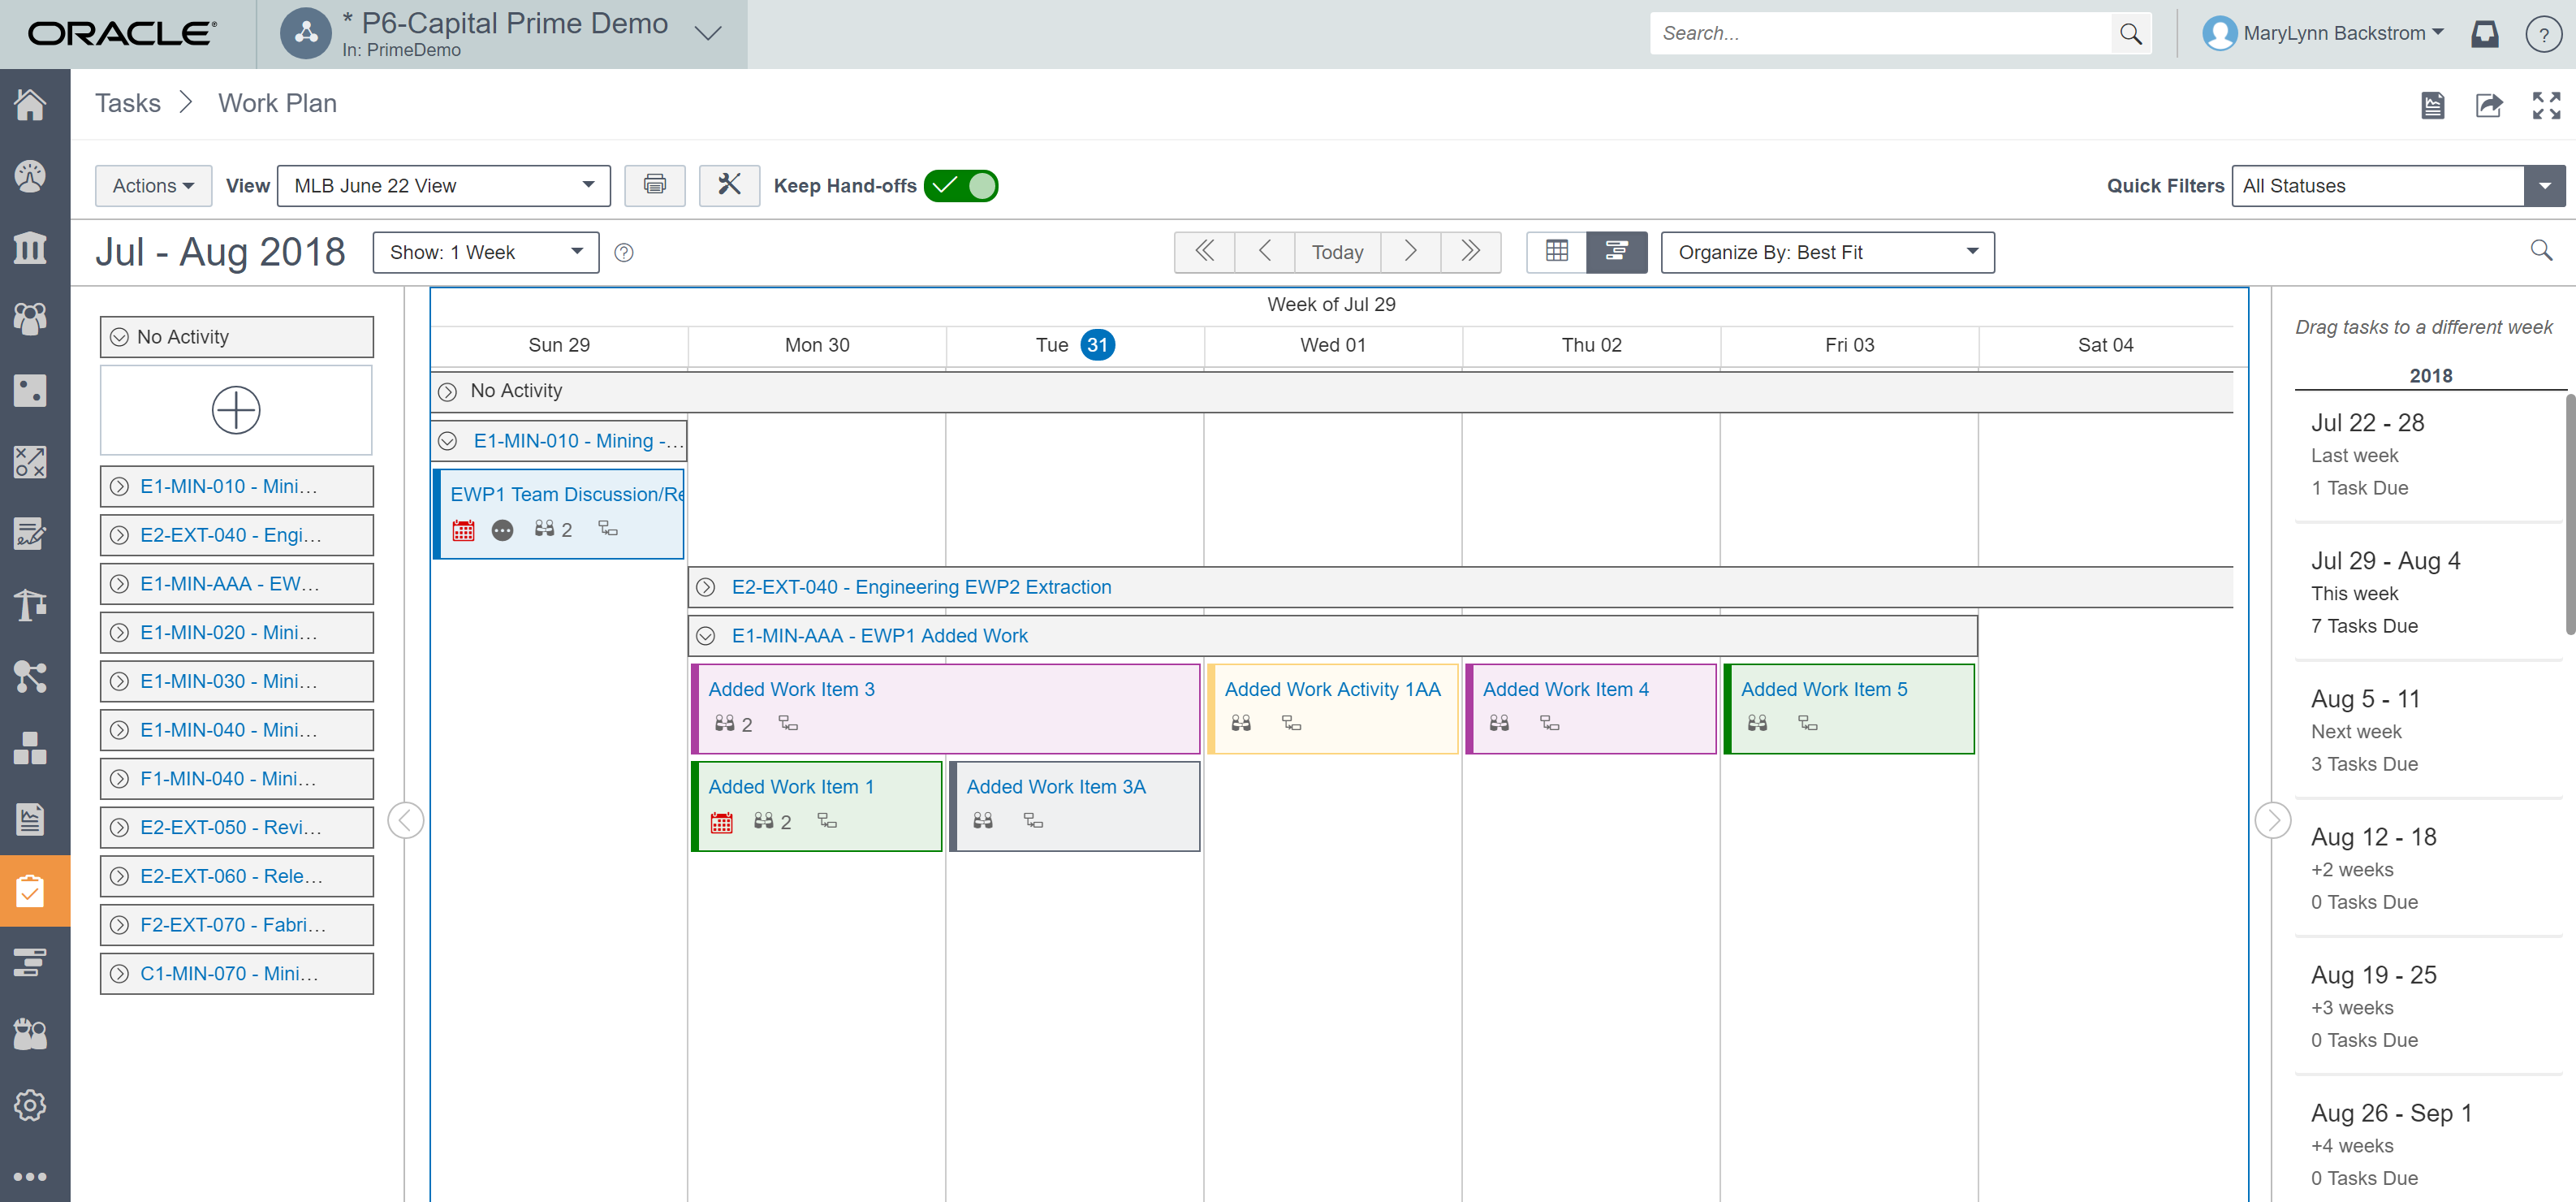Click the Today button
2576x1202 pixels.
[1337, 252]
